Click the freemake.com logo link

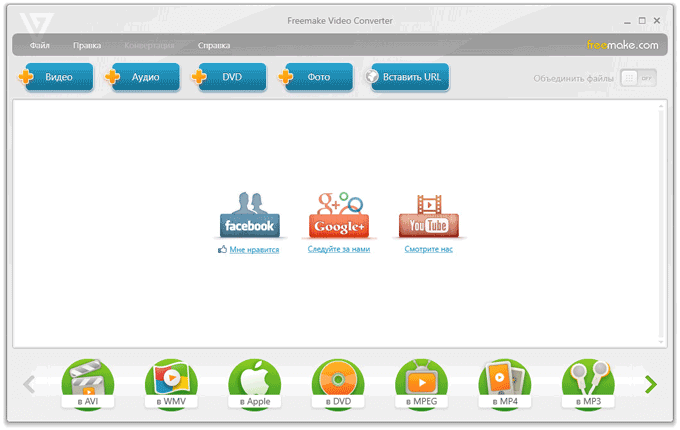tap(621, 46)
